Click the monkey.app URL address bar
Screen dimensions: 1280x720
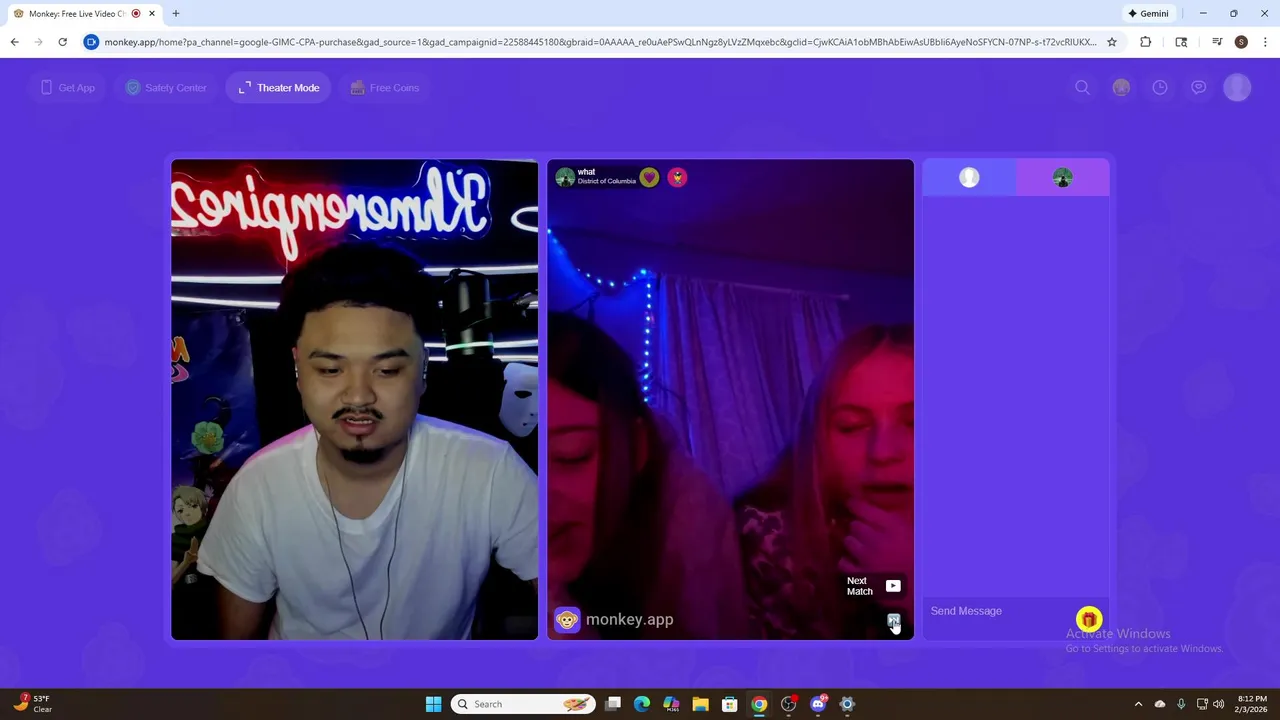[600, 42]
